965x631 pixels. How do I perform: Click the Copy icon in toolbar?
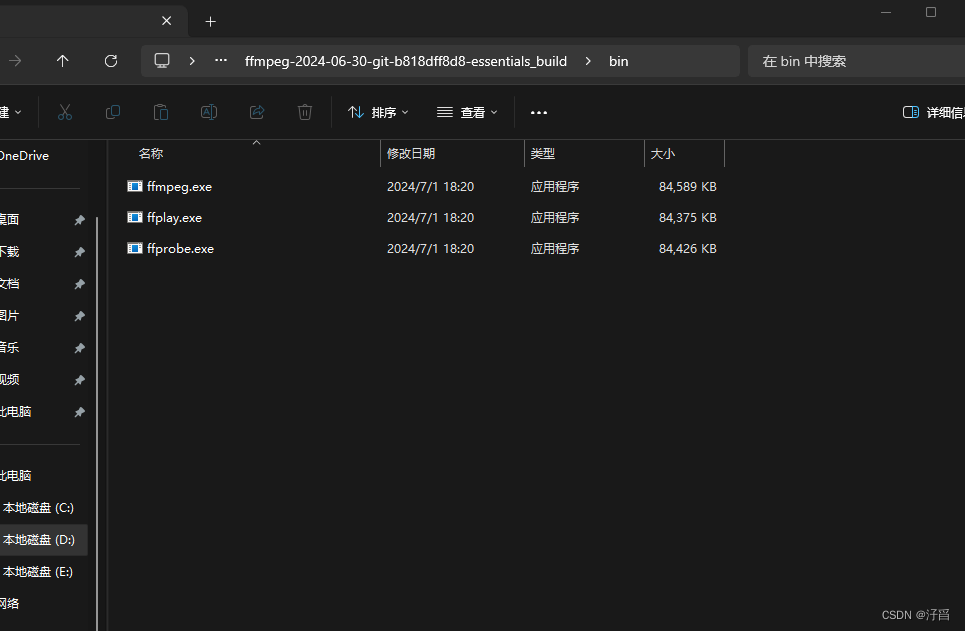tap(113, 112)
